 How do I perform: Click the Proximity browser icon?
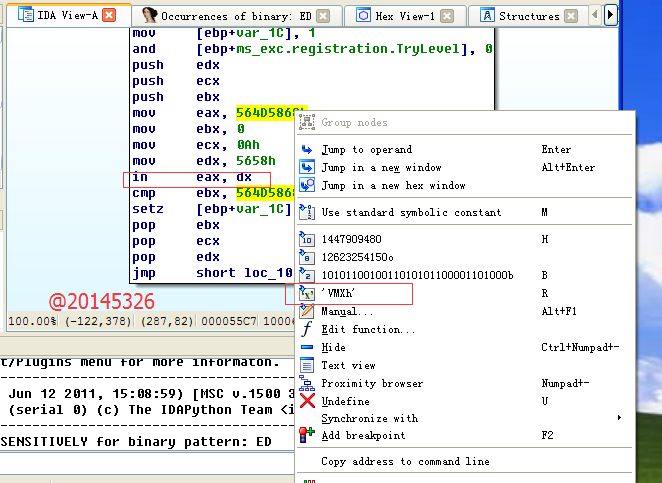pos(307,384)
